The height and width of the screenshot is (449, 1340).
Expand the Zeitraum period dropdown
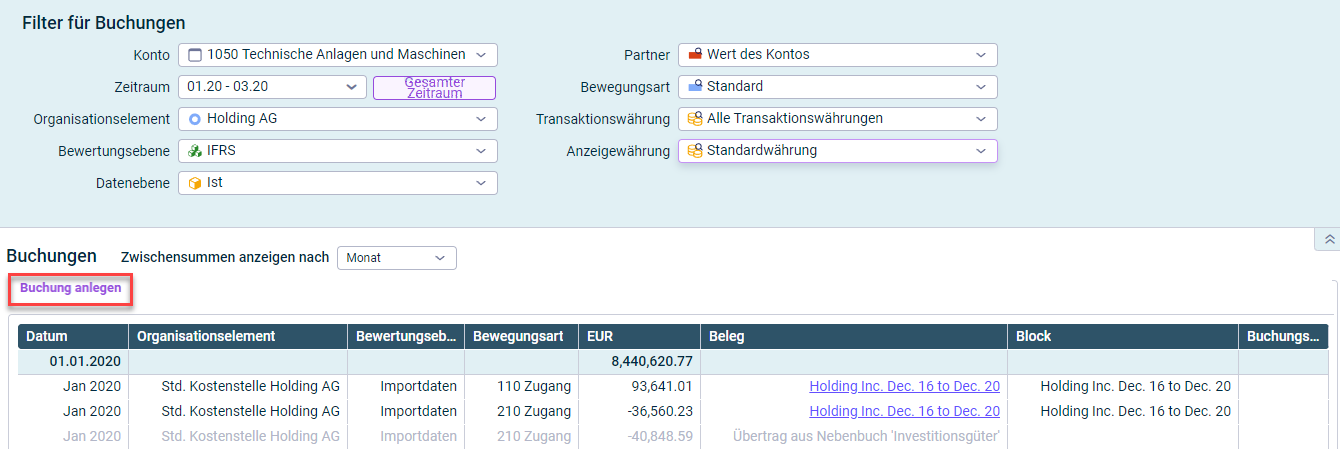pyautogui.click(x=350, y=87)
